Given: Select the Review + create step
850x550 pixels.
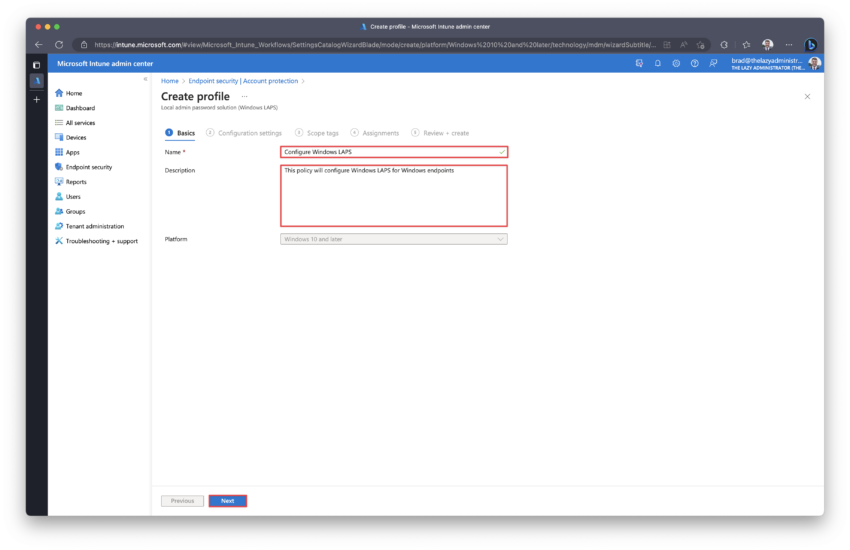Looking at the screenshot, I should [x=440, y=133].
